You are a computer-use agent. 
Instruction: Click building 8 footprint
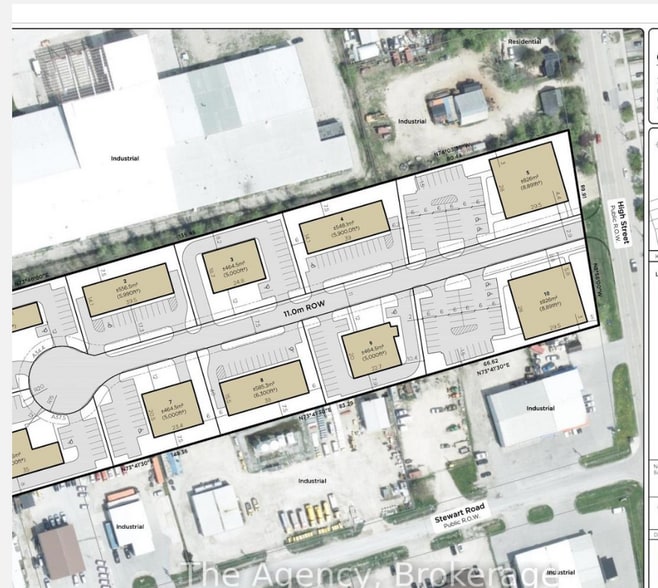pos(263,387)
